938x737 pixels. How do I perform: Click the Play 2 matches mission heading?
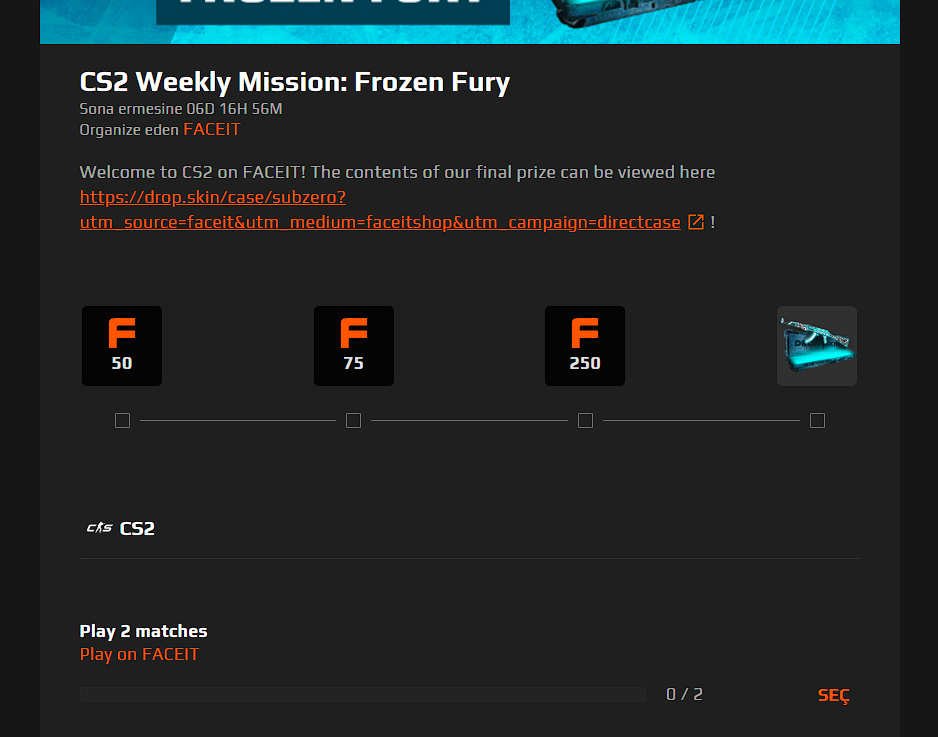pos(144,631)
